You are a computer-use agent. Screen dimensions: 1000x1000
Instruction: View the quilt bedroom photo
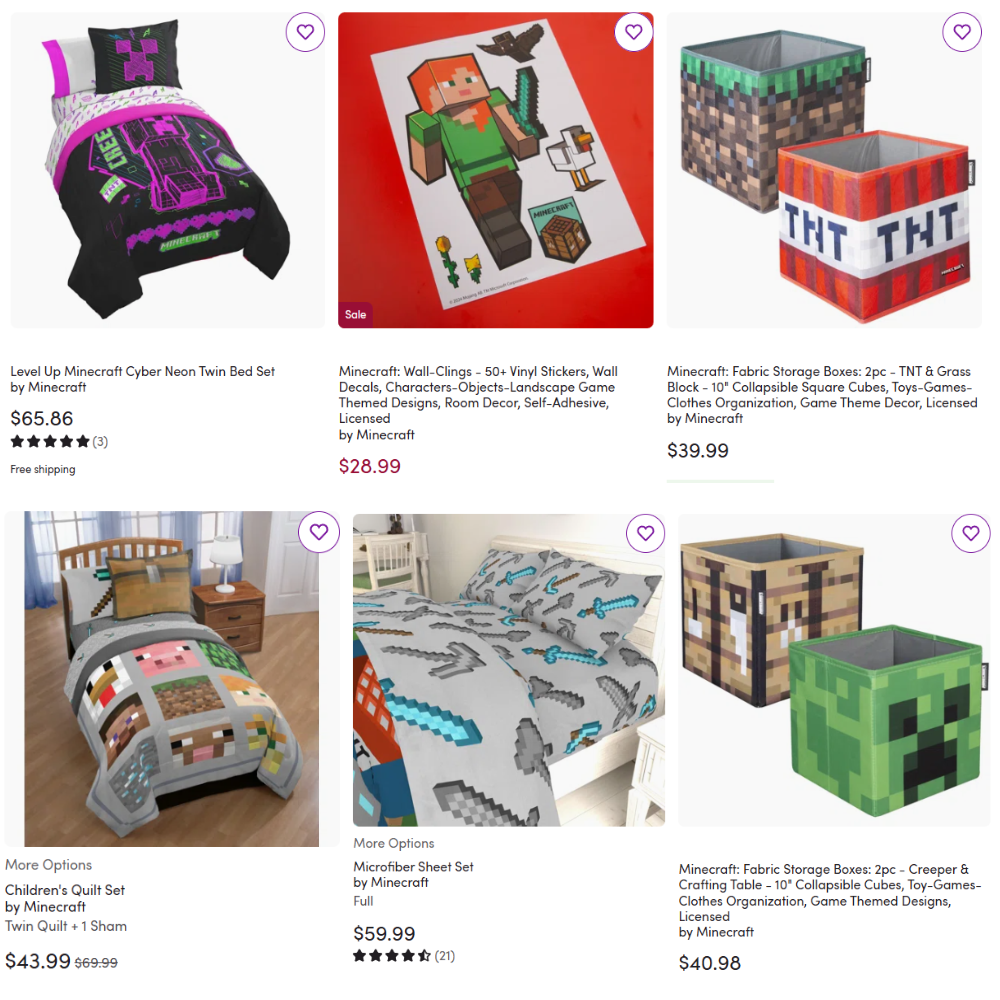pyautogui.click(x=172, y=679)
